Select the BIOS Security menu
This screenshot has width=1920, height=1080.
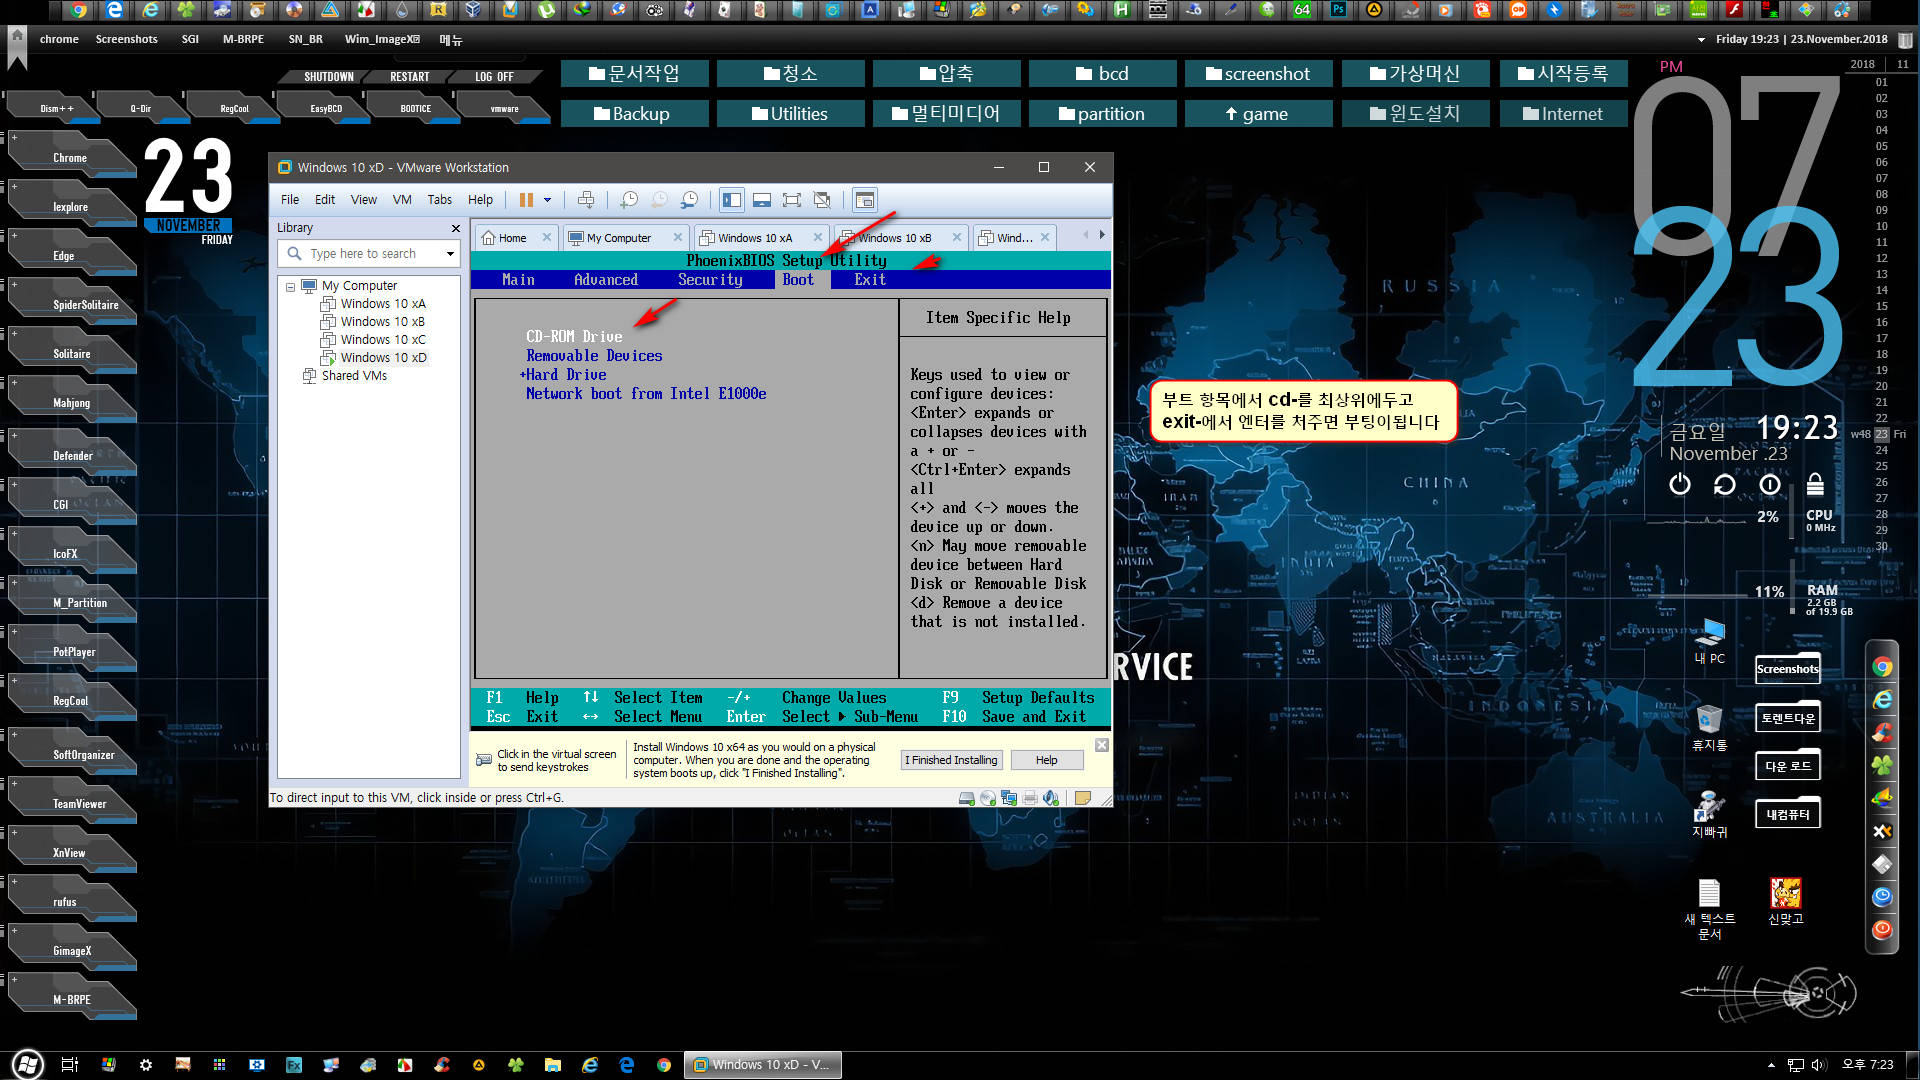[x=710, y=280]
